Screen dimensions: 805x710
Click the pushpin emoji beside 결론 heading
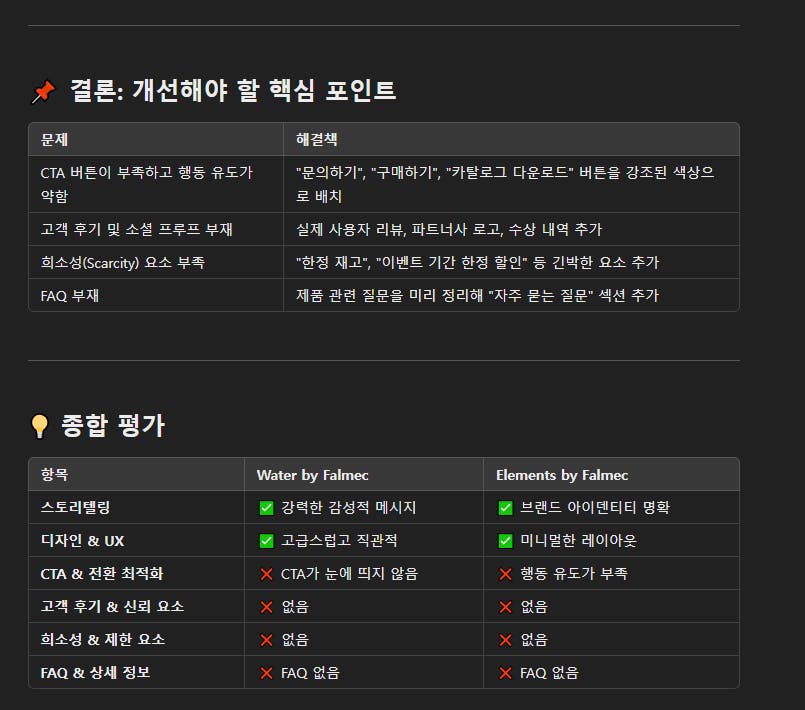[x=44, y=91]
